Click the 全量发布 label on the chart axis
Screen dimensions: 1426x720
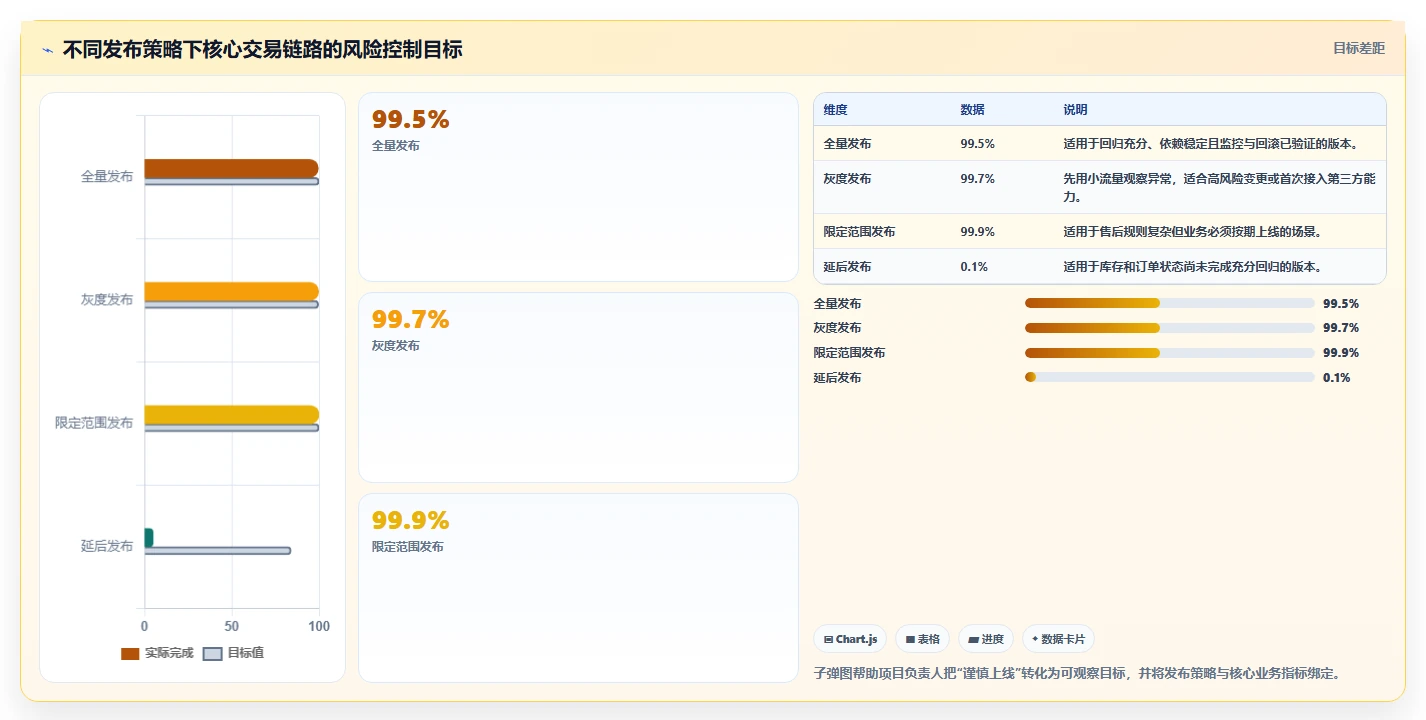[x=107, y=177]
